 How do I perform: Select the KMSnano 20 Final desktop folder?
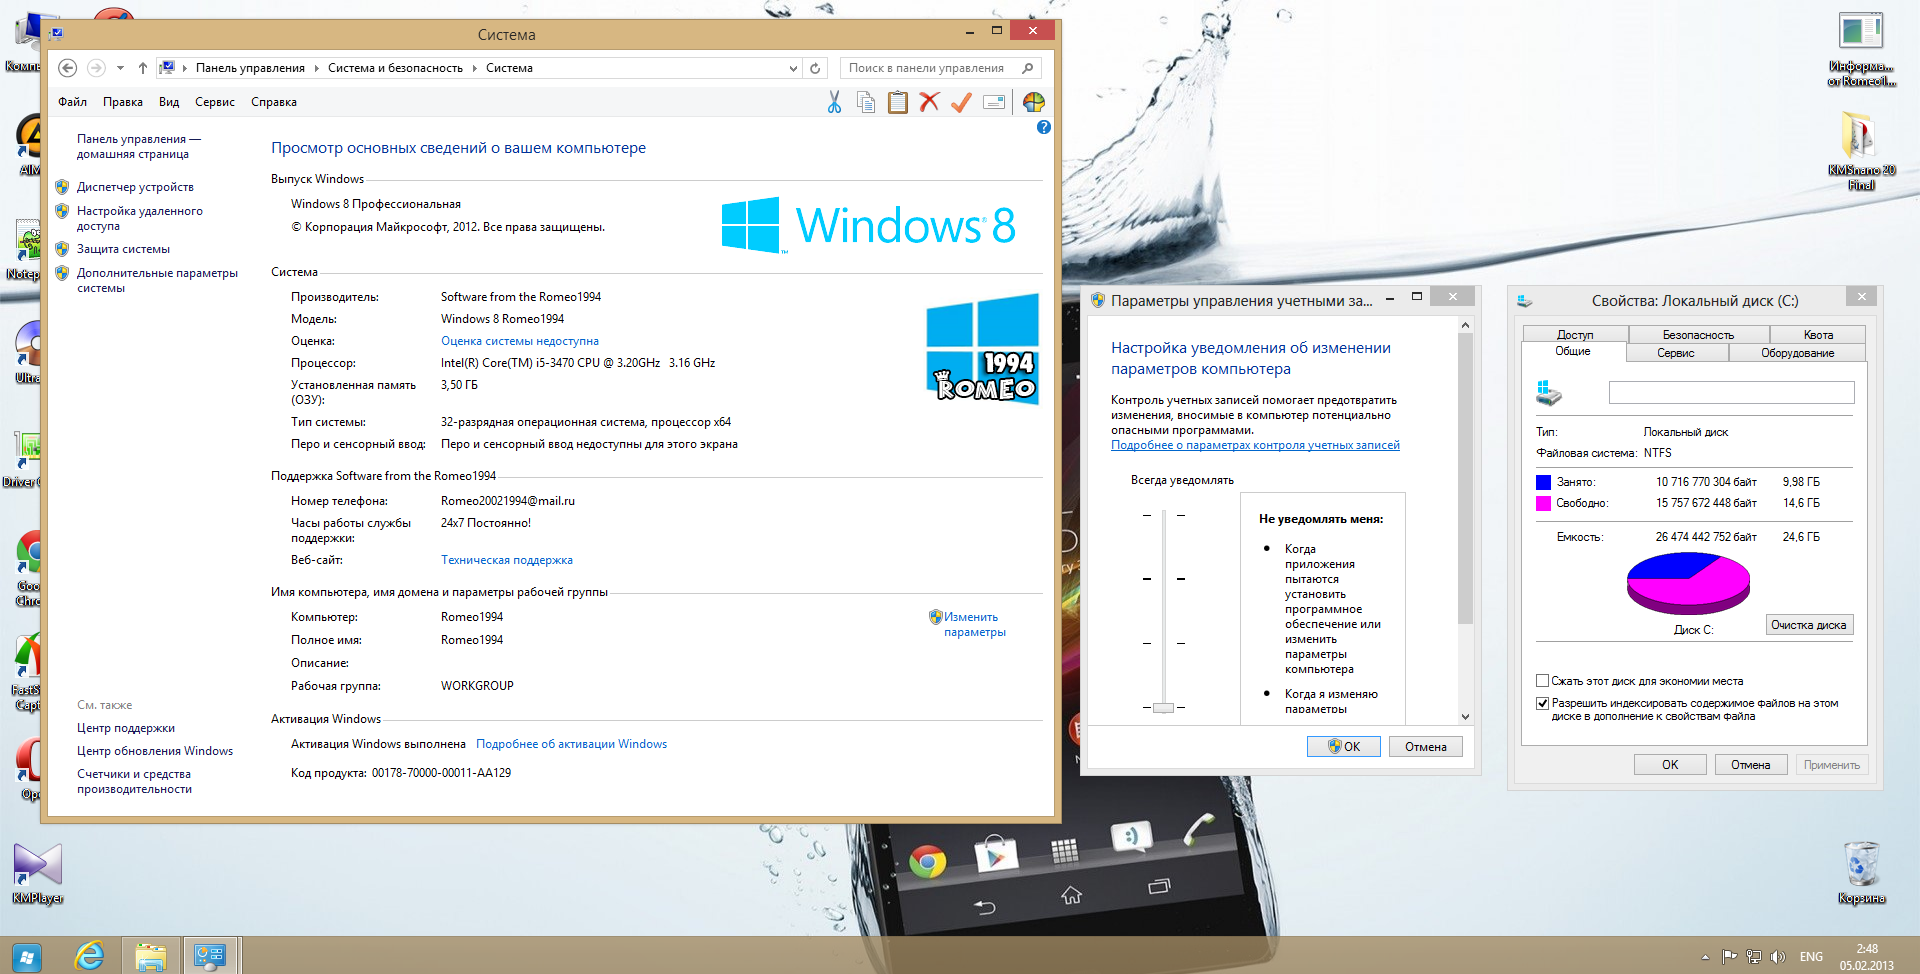click(x=1861, y=150)
